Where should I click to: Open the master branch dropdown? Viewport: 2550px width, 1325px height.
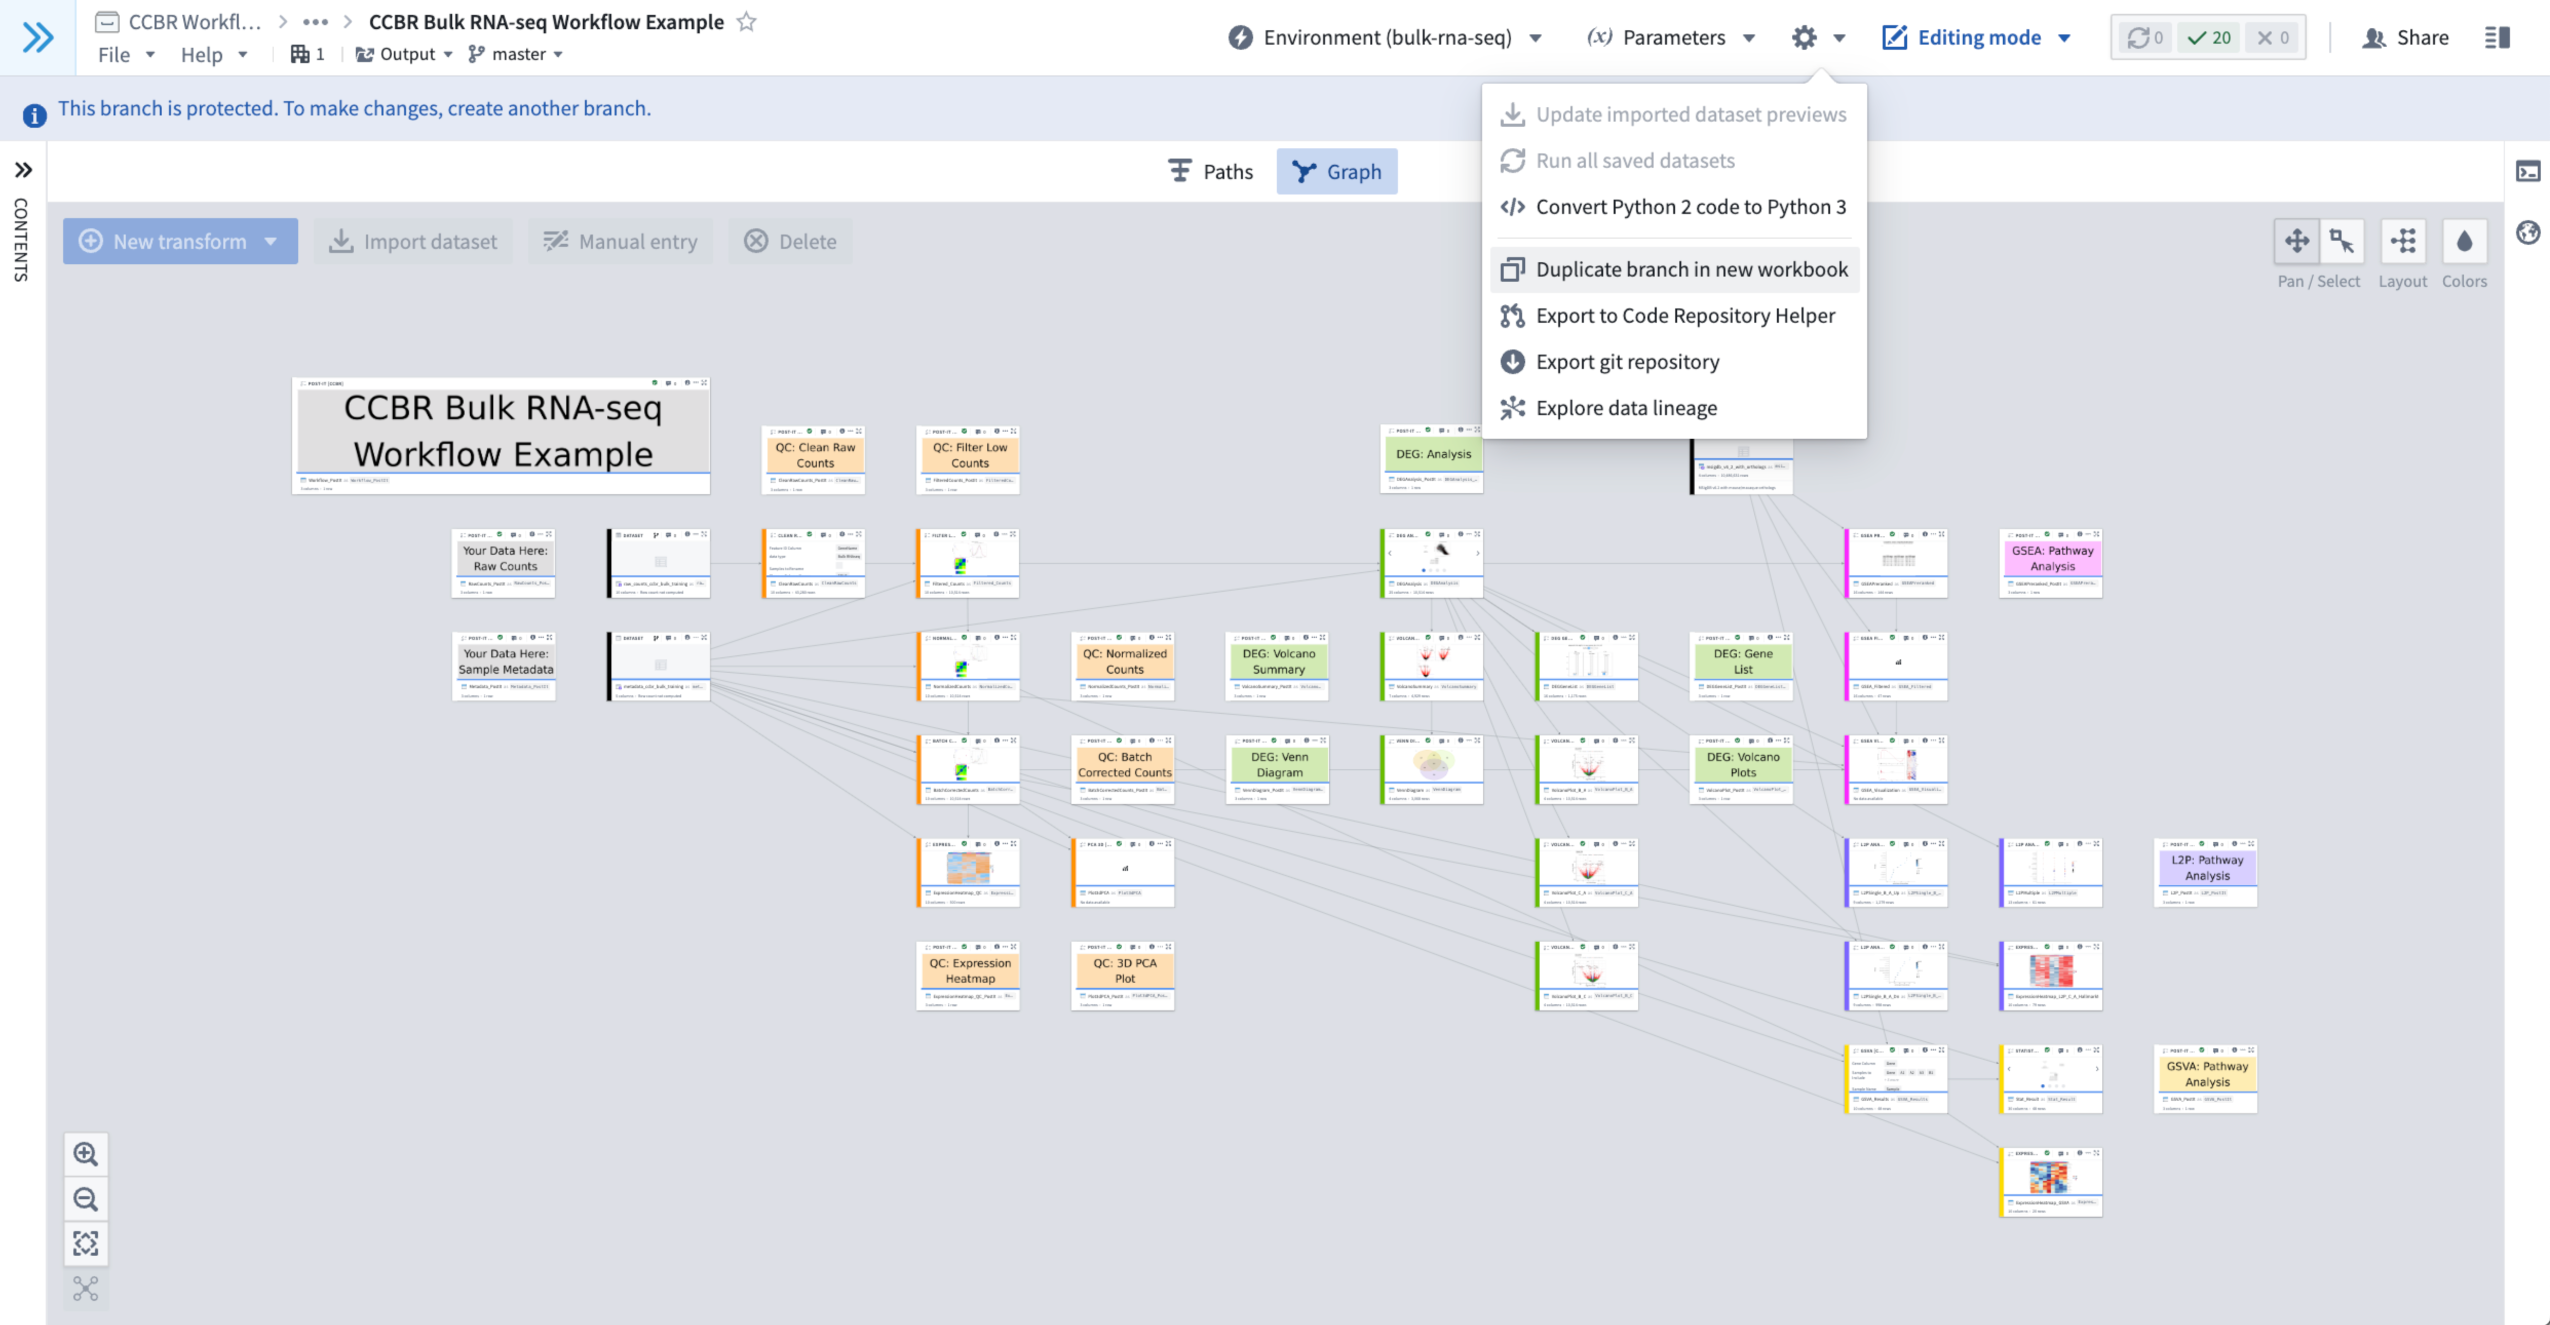[516, 54]
